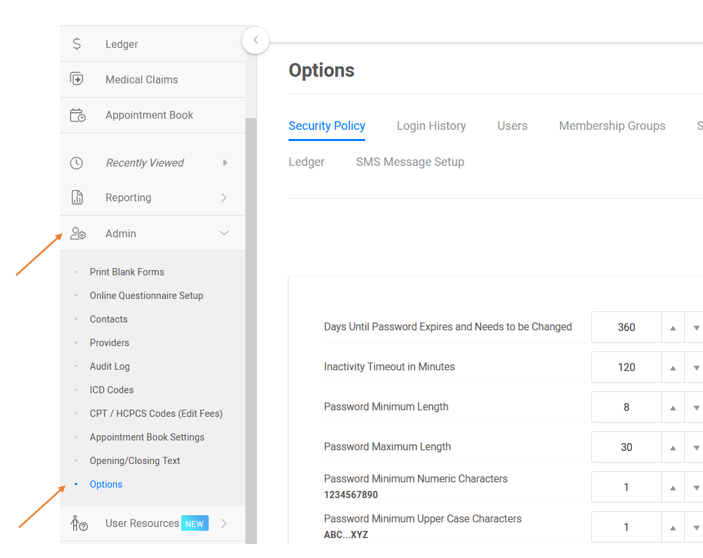Decrease Days Until Password Expires value
Screen dimensions: 703x558
(x=695, y=328)
